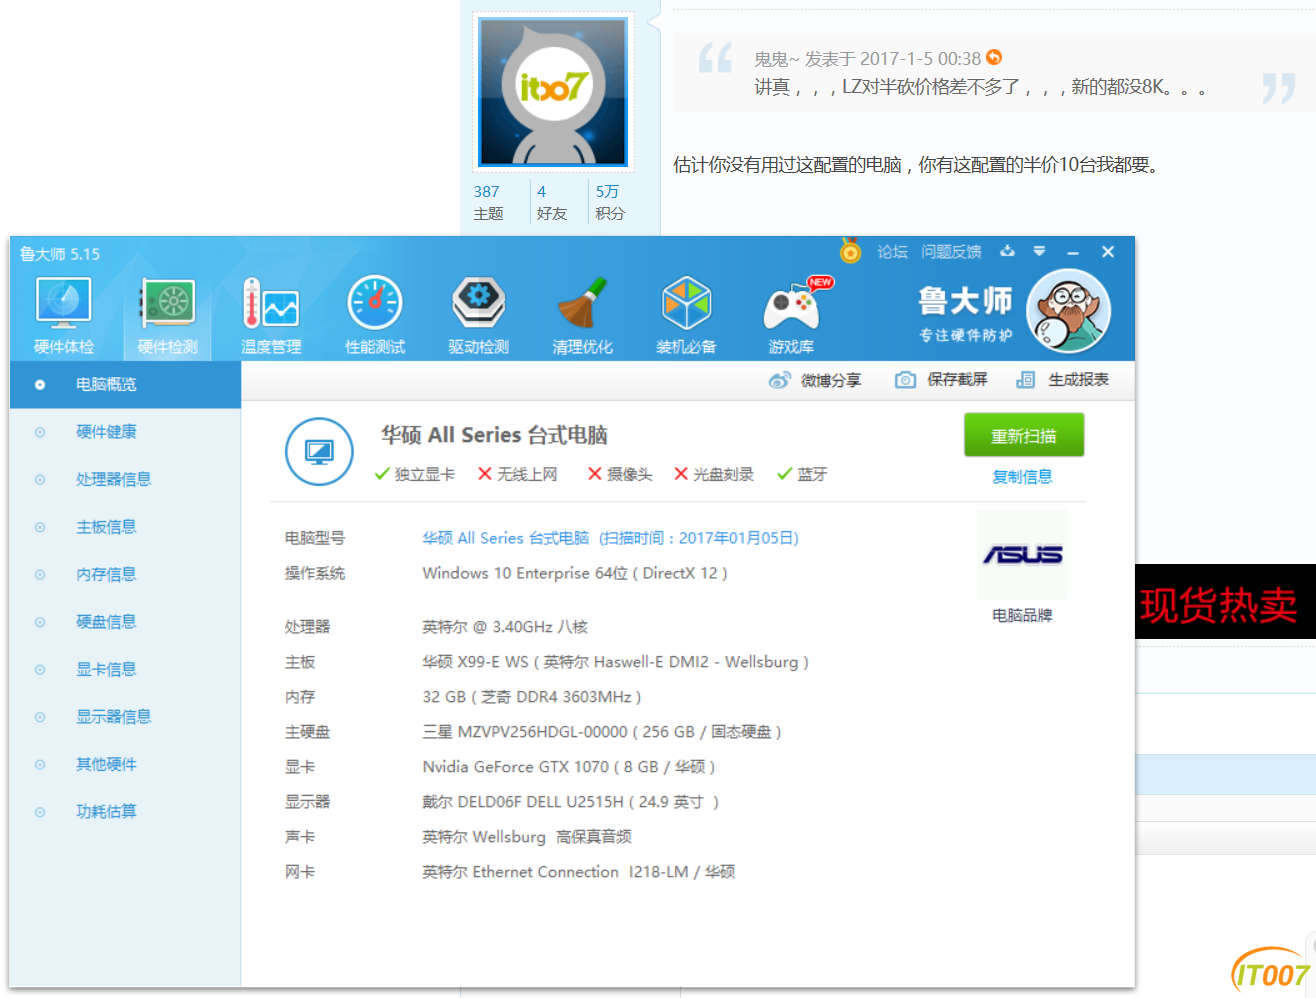Click 387 主题 count in forum page
Screen dimensions: 1316x998
[489, 202]
